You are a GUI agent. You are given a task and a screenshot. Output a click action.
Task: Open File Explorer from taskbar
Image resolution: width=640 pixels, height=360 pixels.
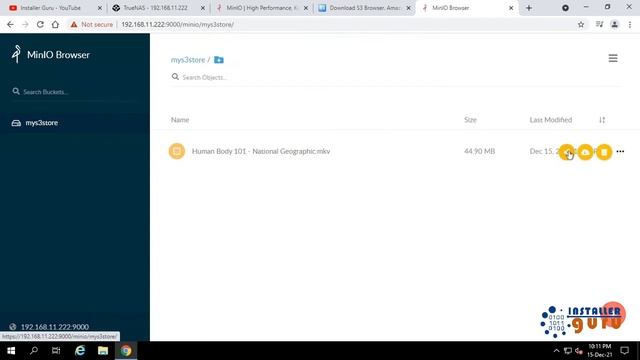tap(103, 351)
